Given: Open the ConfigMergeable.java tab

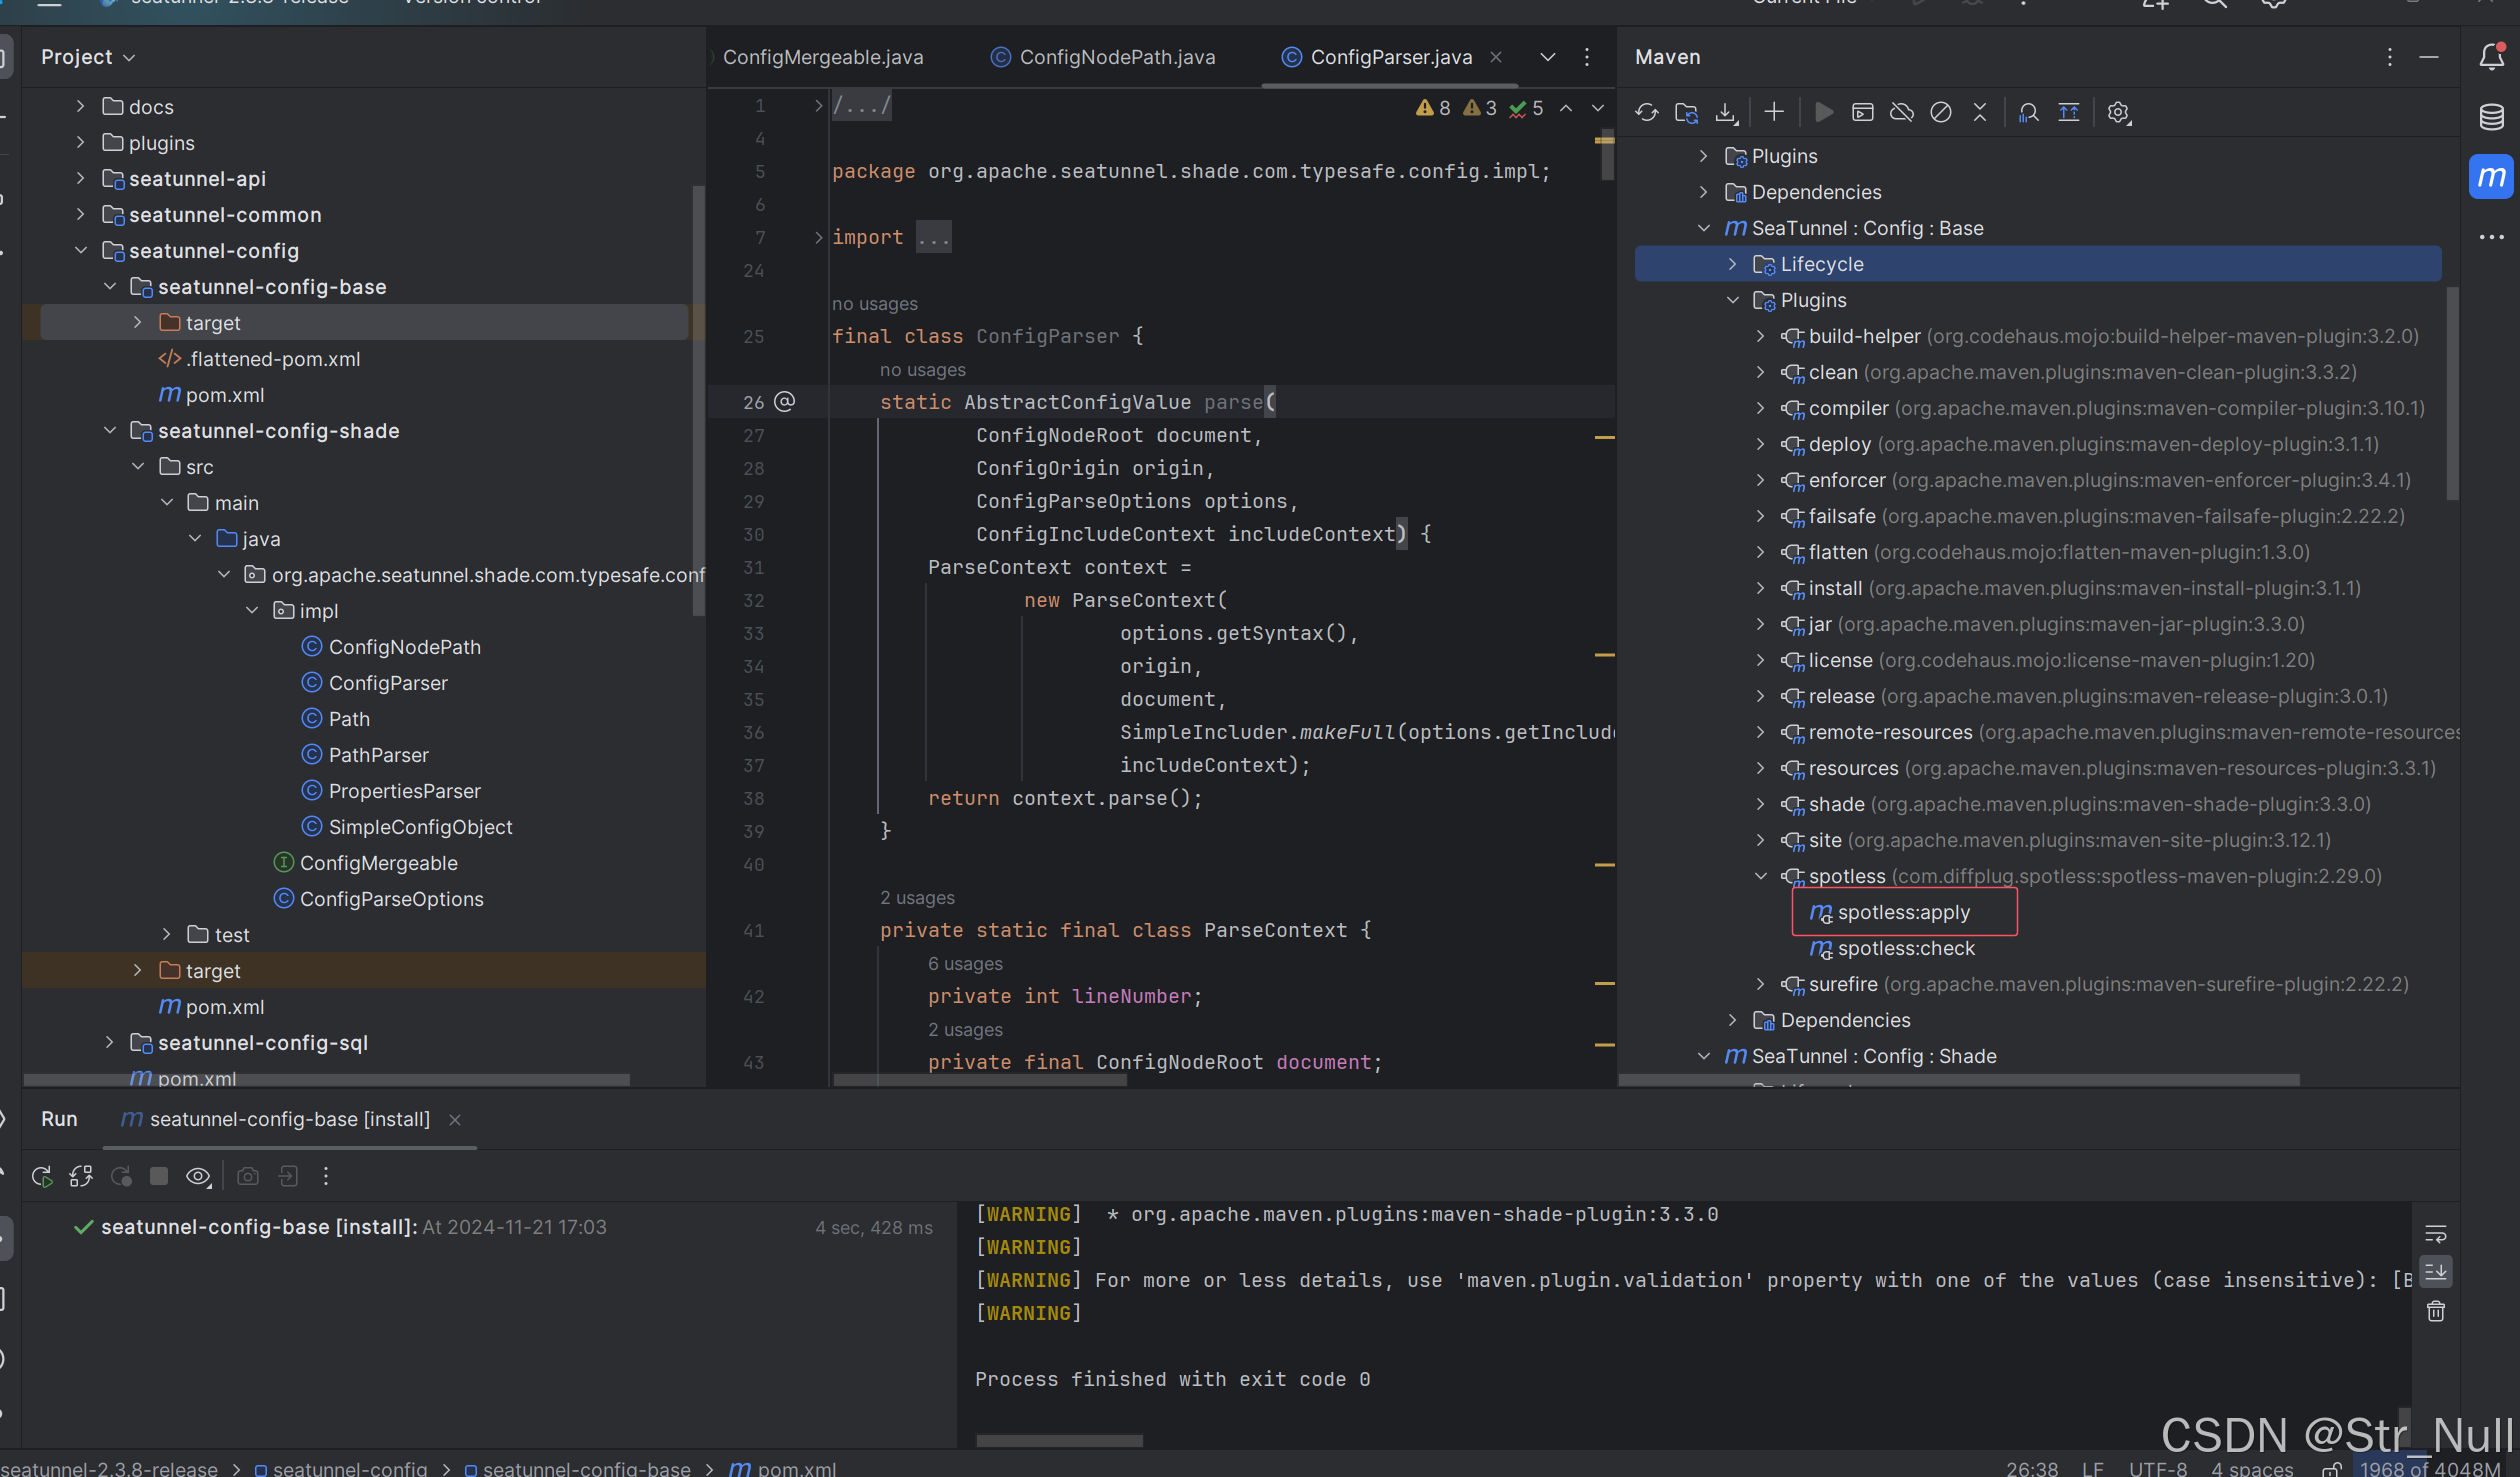Looking at the screenshot, I should [x=822, y=57].
